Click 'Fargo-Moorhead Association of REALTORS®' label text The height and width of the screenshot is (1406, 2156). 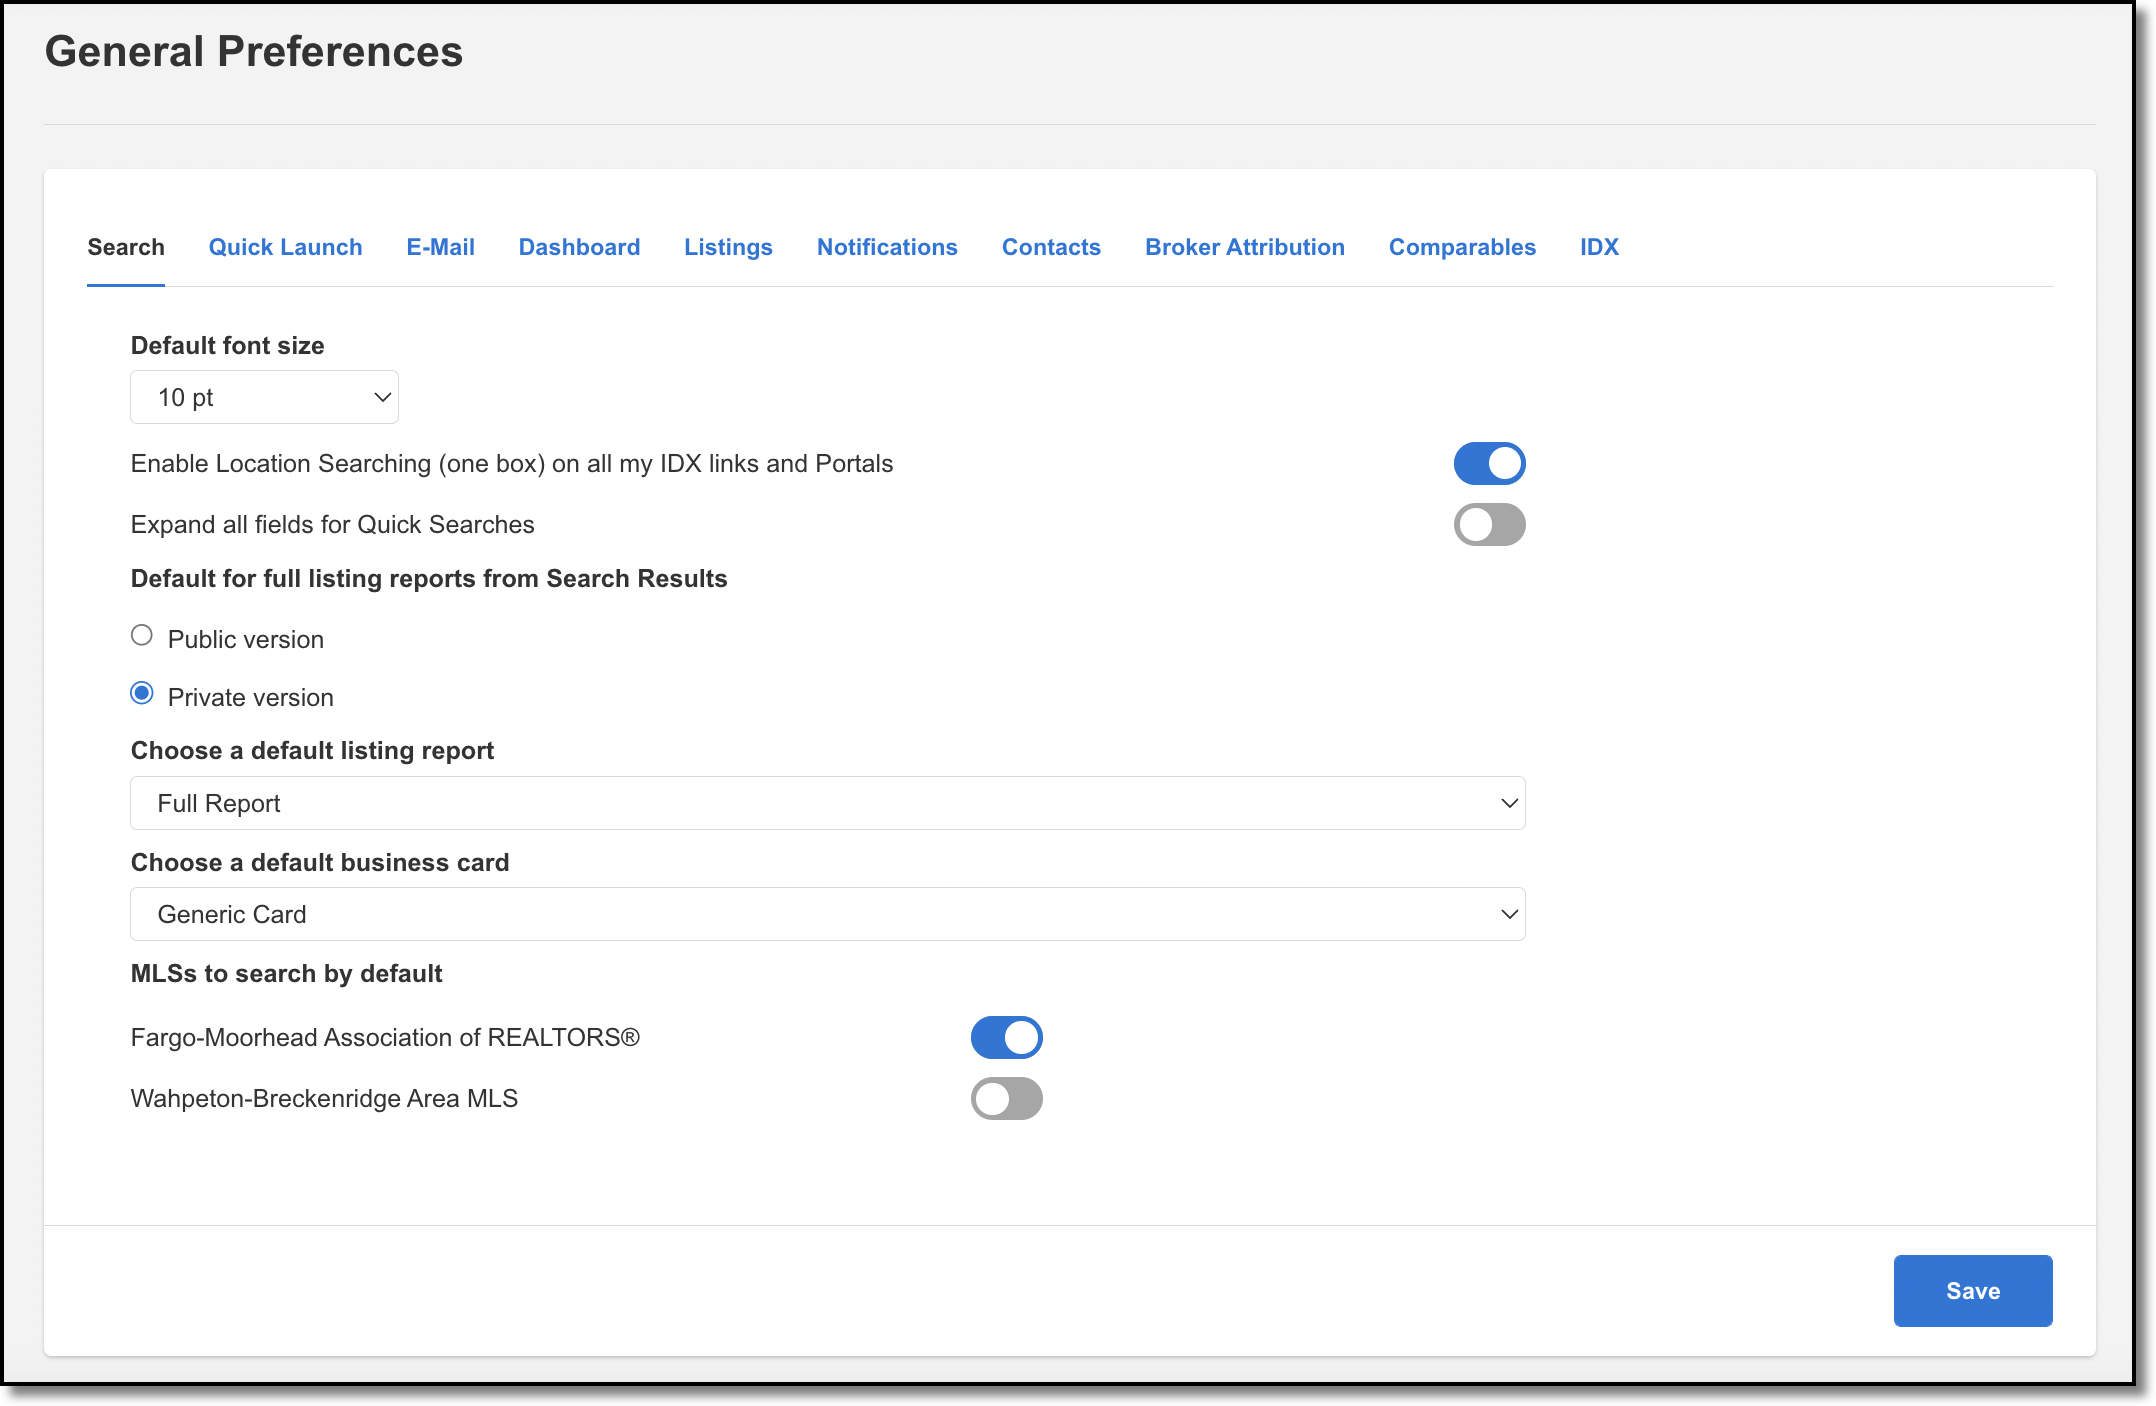pos(385,1038)
